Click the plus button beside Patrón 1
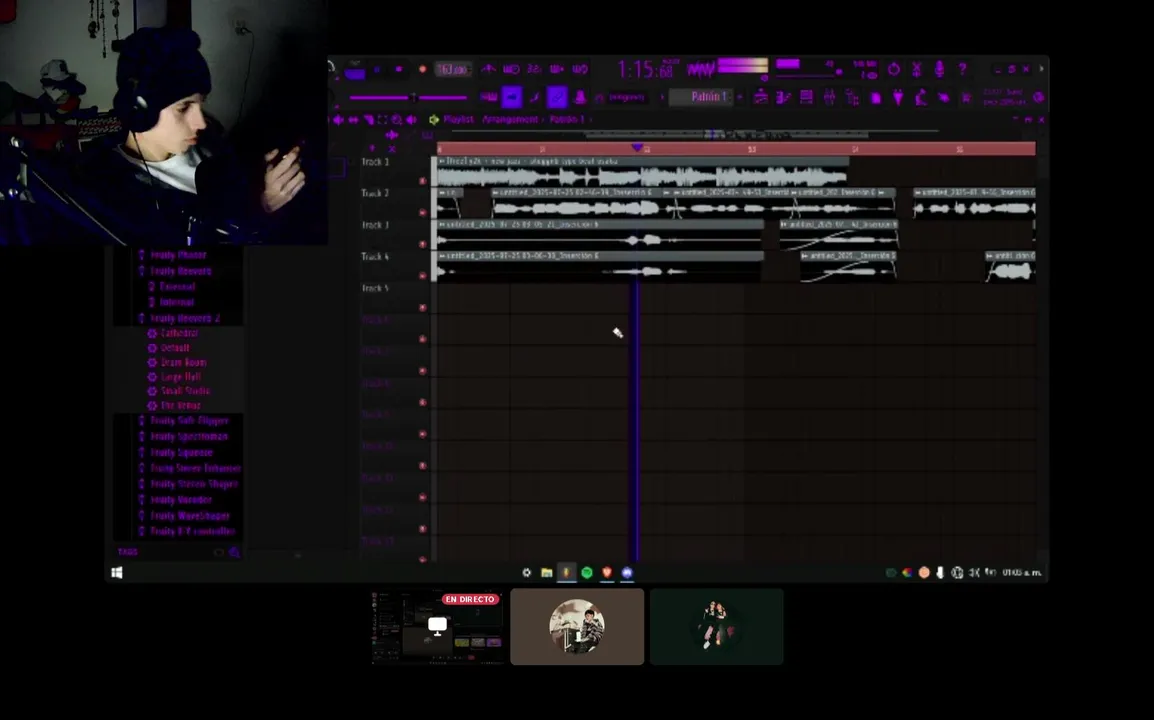The width and height of the screenshot is (1154, 720). [x=740, y=96]
